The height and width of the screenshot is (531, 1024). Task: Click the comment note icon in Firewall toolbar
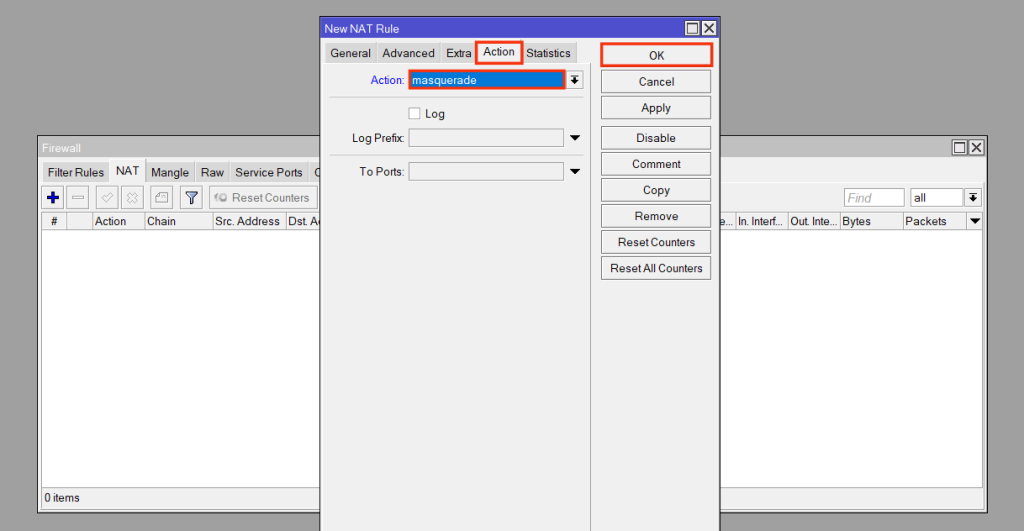pyautogui.click(x=161, y=198)
